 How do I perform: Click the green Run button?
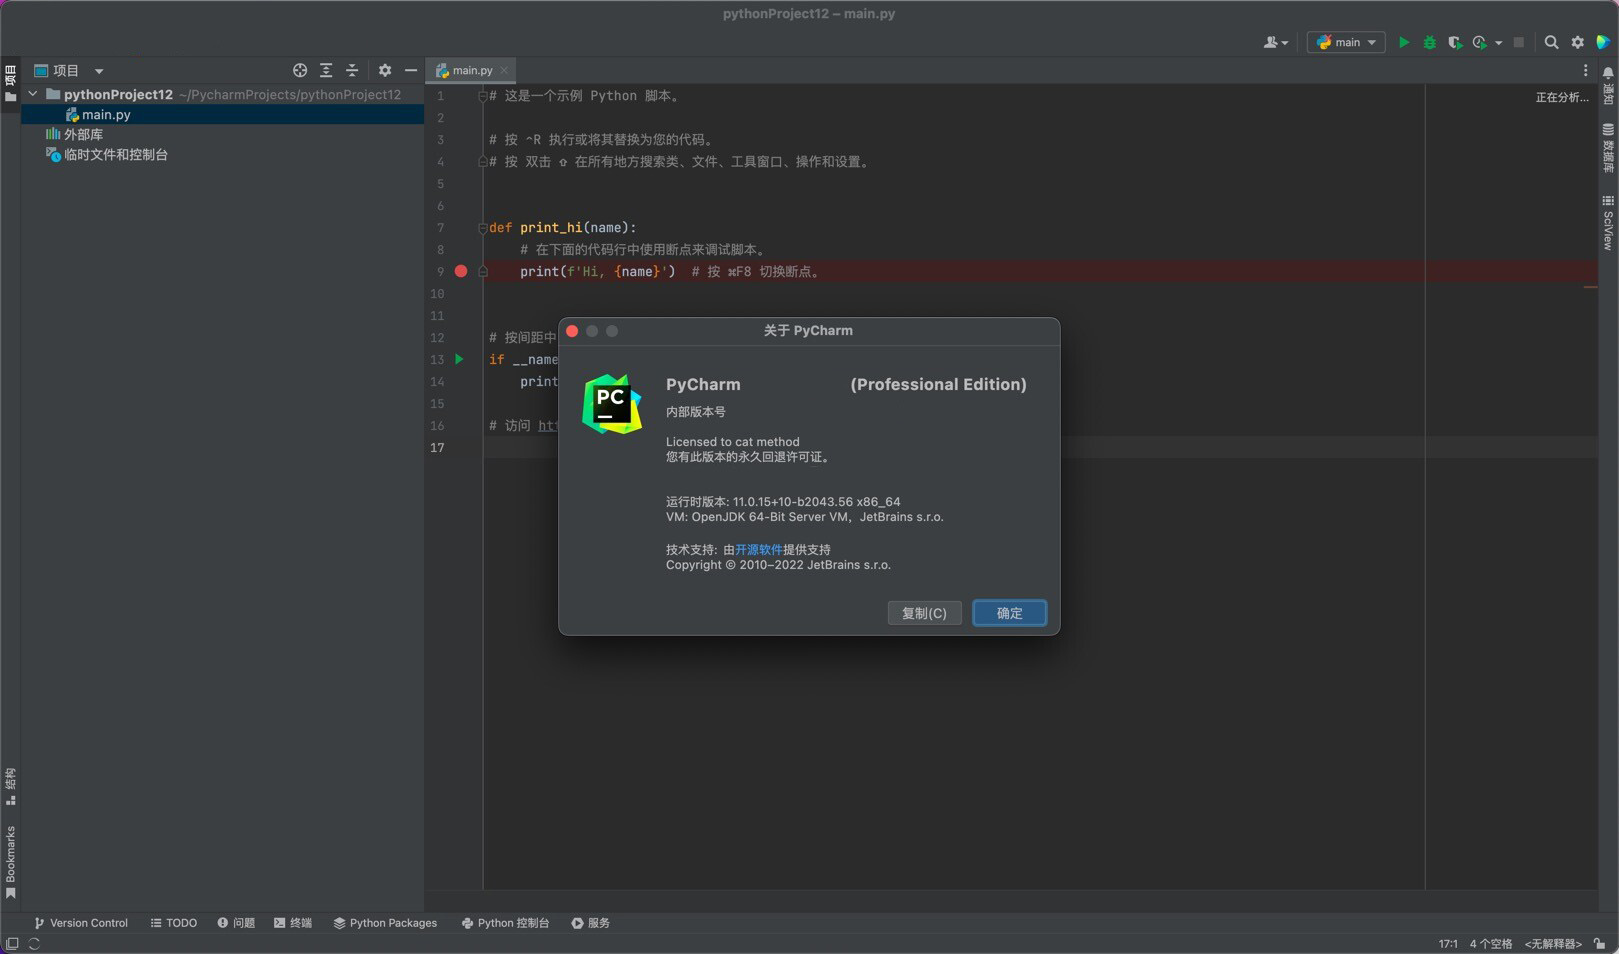click(x=1404, y=42)
